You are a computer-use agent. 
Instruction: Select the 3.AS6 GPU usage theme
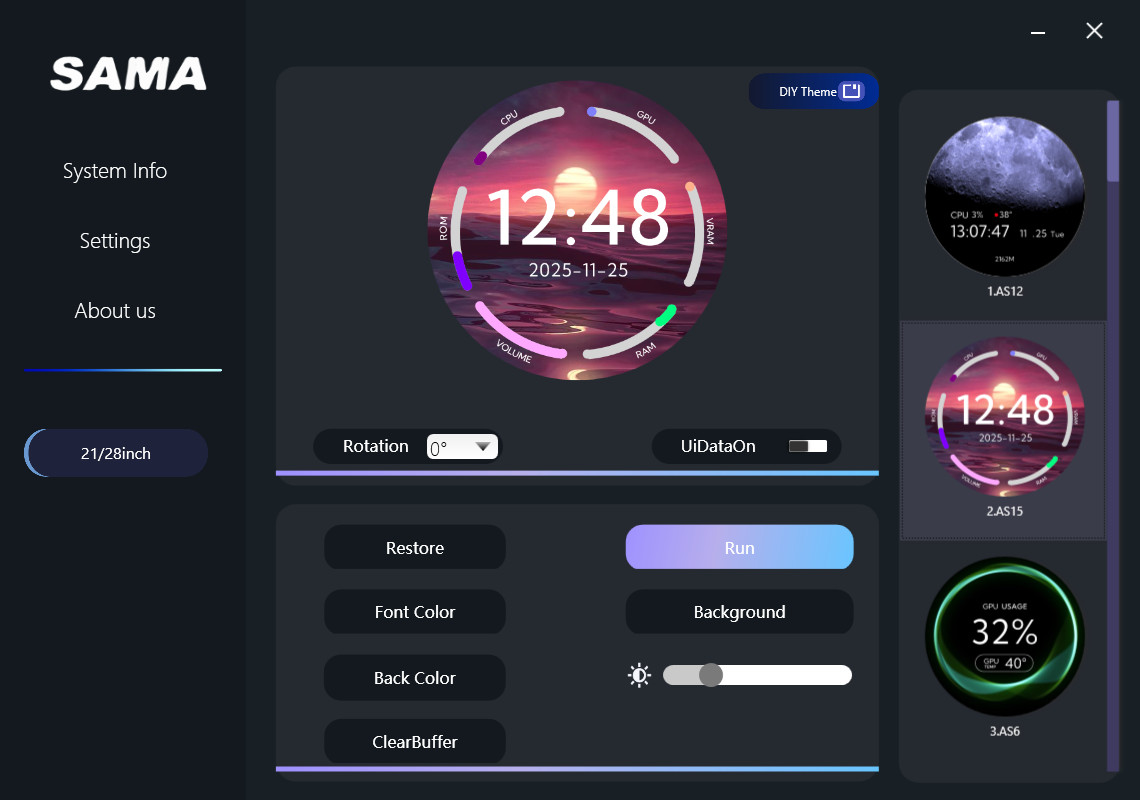(1004, 637)
